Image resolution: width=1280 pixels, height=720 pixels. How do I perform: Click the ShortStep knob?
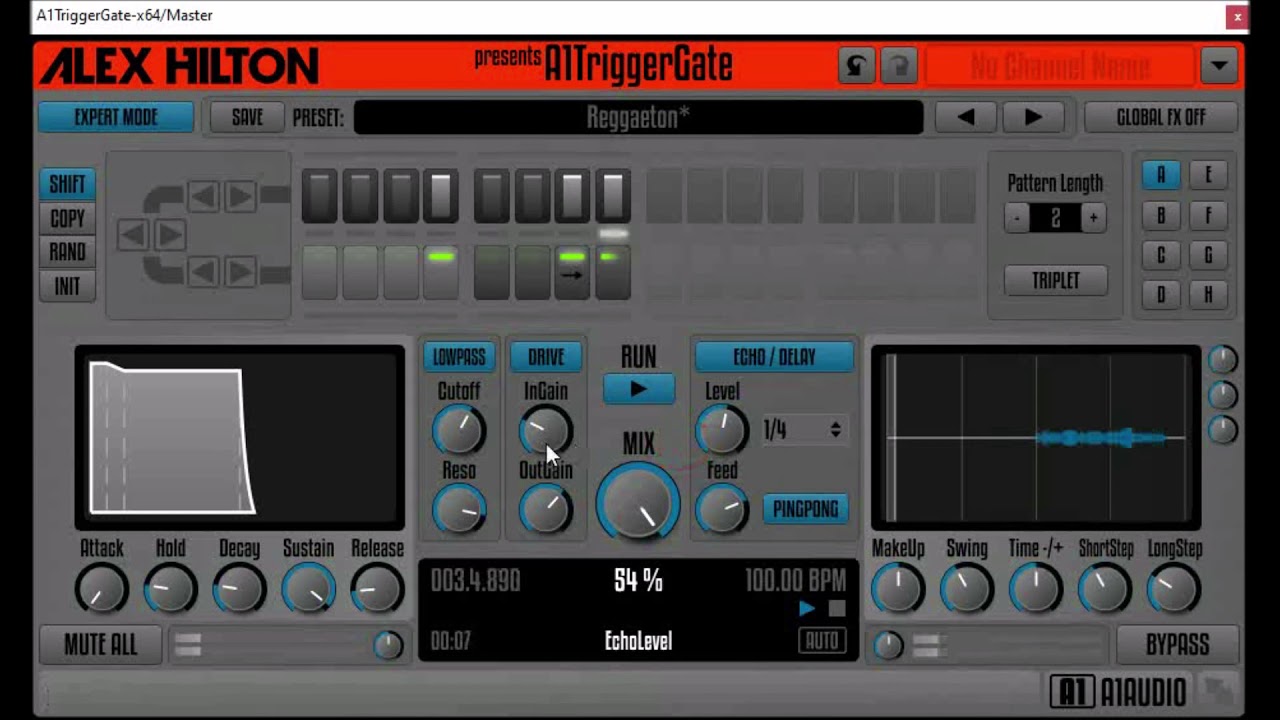click(1105, 590)
